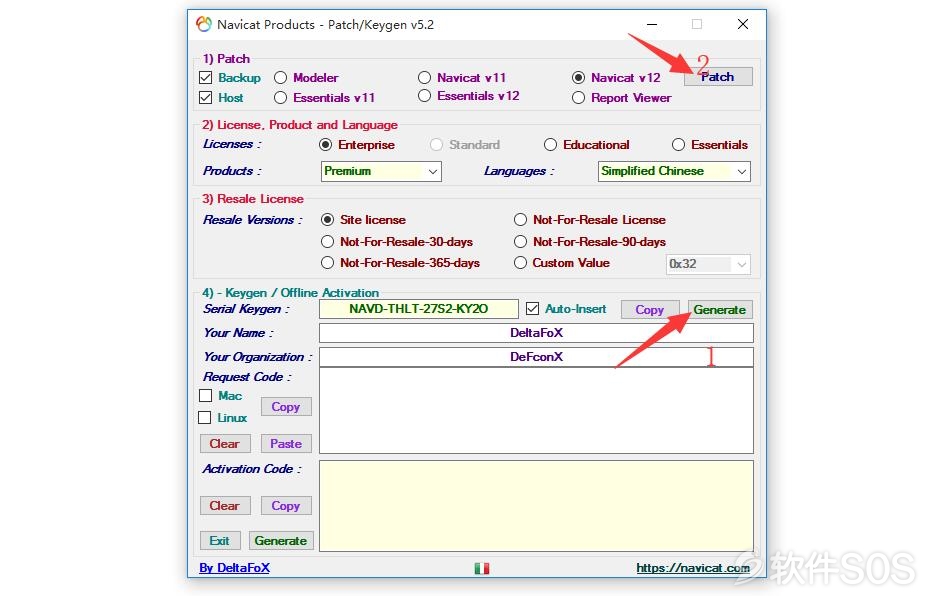Generate the Activation Code

tap(281, 541)
